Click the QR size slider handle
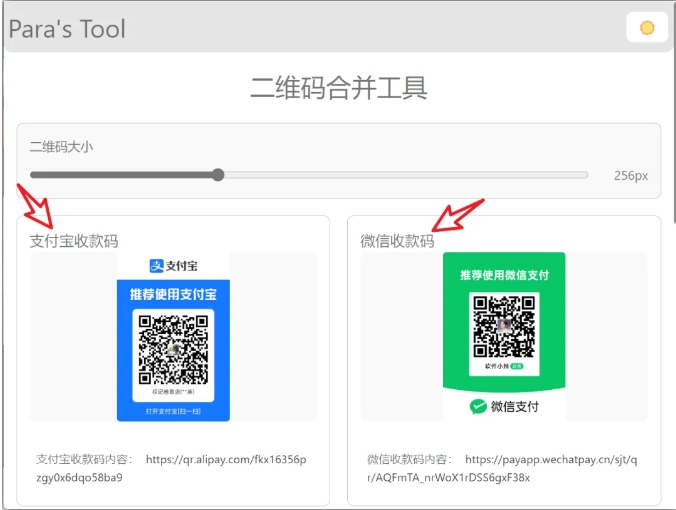The image size is (676, 510). tap(218, 175)
